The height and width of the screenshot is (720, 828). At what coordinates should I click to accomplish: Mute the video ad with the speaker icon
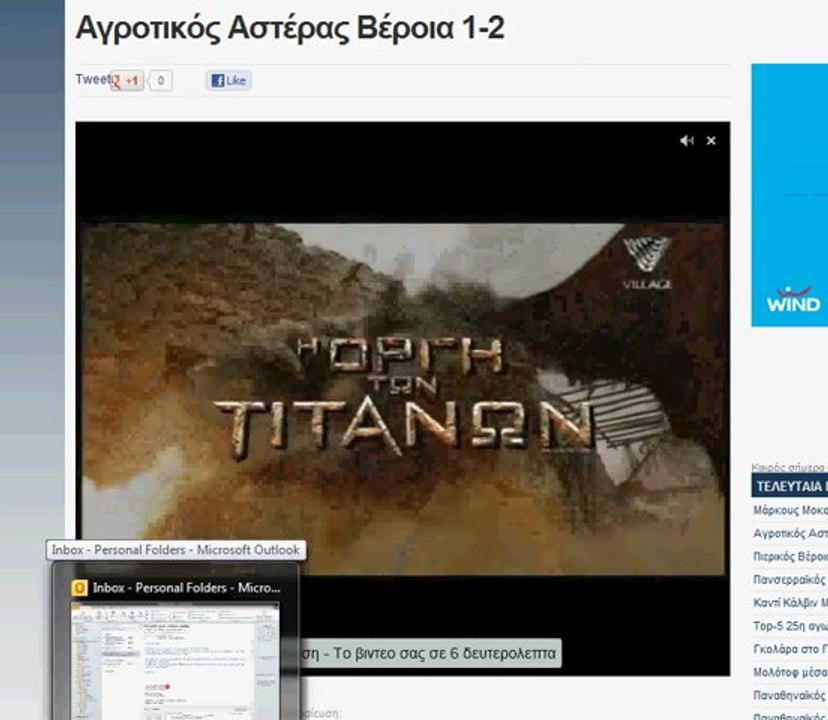(686, 141)
